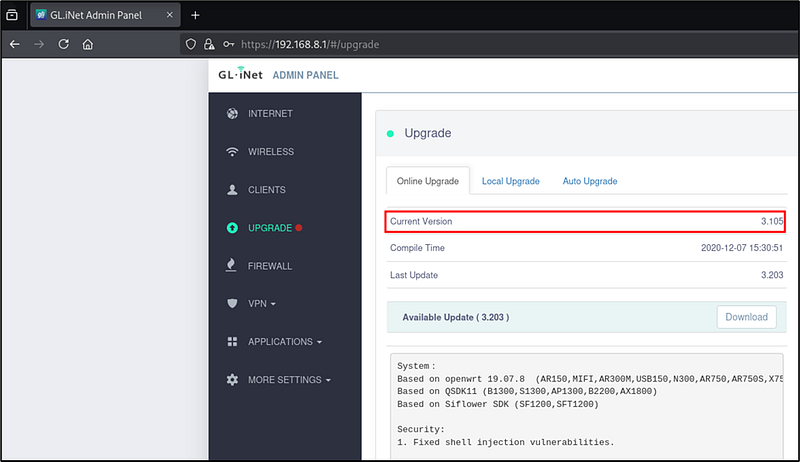The height and width of the screenshot is (462, 800).
Task: Click the 'Based on openwrt 19.07.8' line
Action: pyautogui.click(x=590, y=379)
